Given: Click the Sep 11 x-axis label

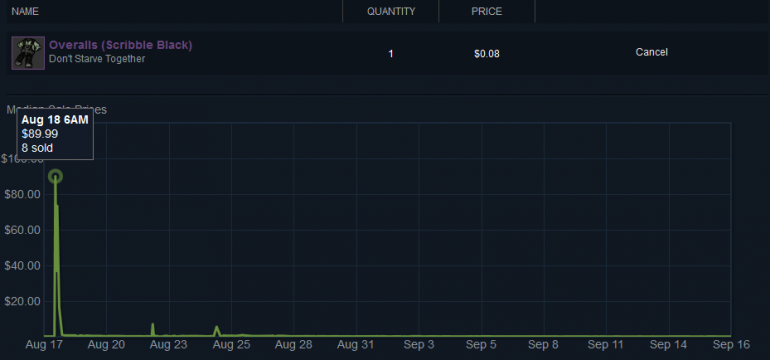Looking at the screenshot, I should click(605, 345).
